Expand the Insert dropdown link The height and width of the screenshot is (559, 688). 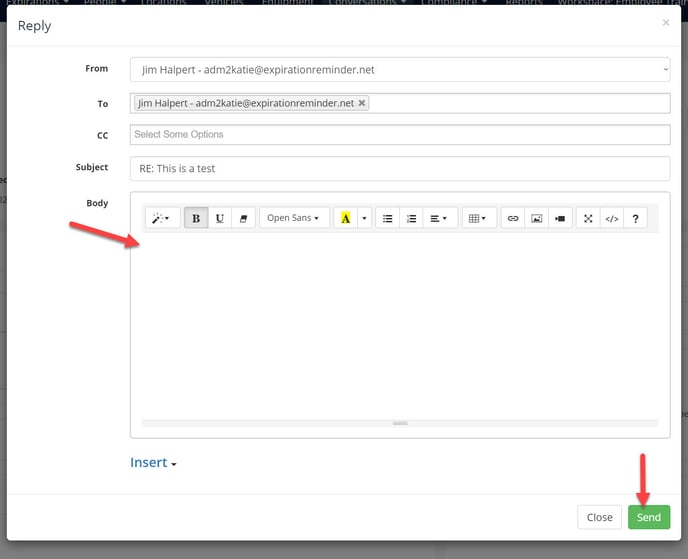153,462
